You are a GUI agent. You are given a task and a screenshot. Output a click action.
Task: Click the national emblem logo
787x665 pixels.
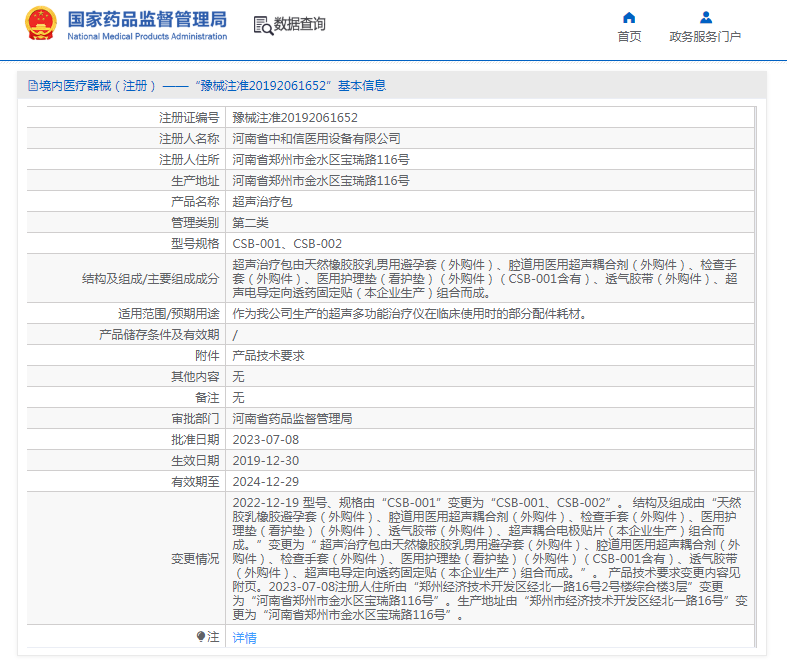point(41,23)
